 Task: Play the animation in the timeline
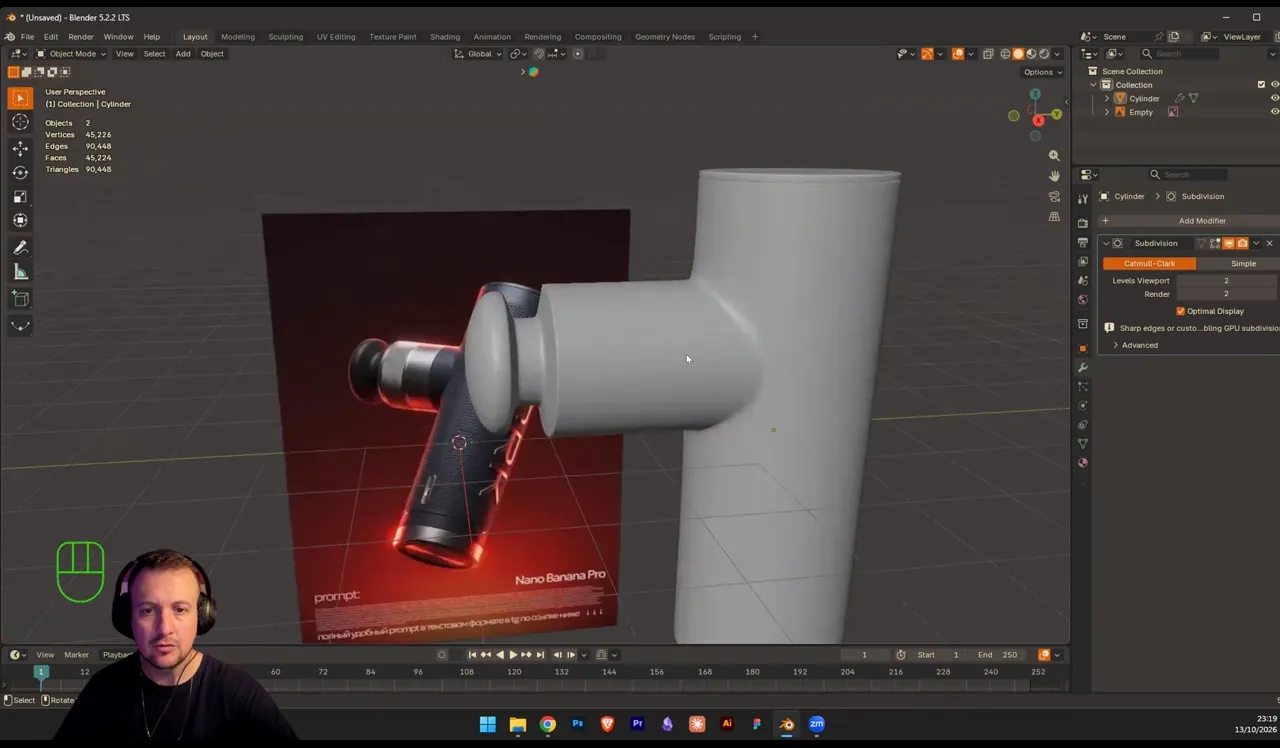513,655
